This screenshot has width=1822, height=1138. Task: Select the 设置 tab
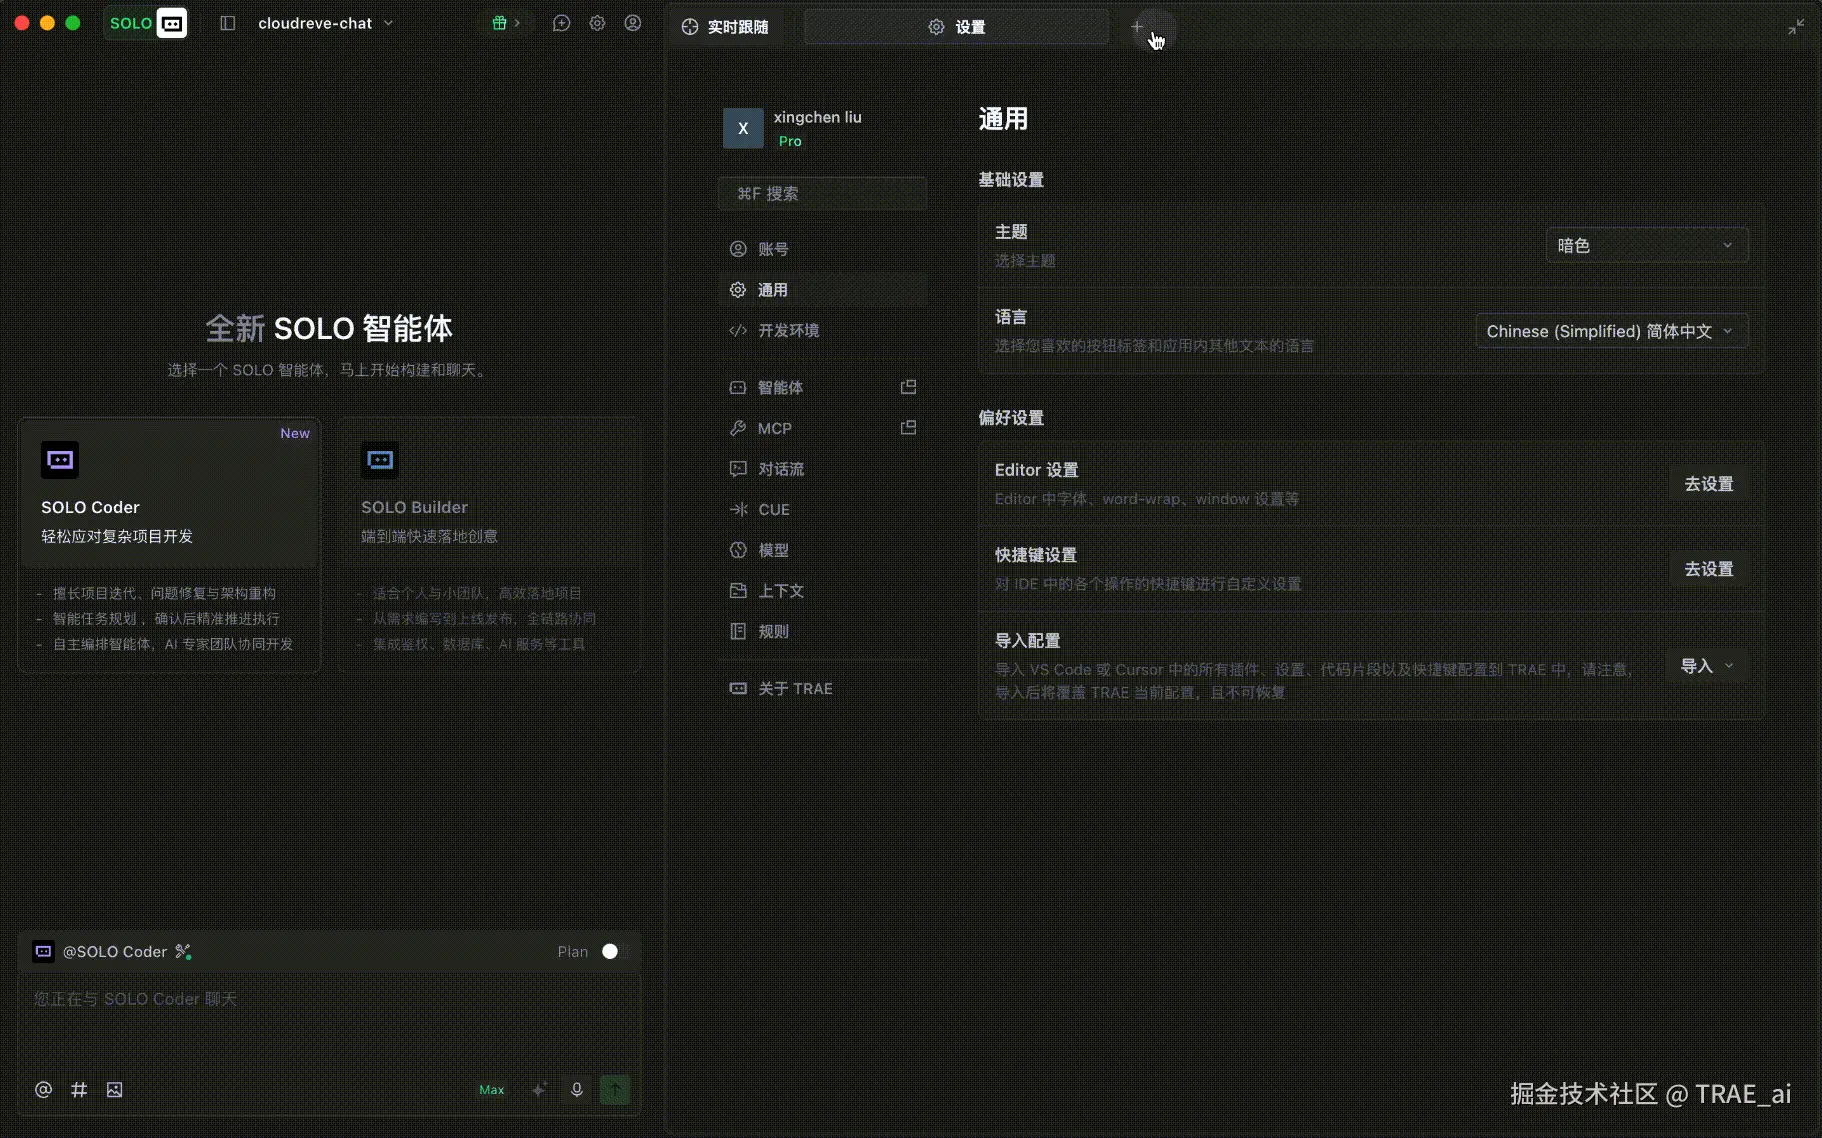[x=956, y=27]
